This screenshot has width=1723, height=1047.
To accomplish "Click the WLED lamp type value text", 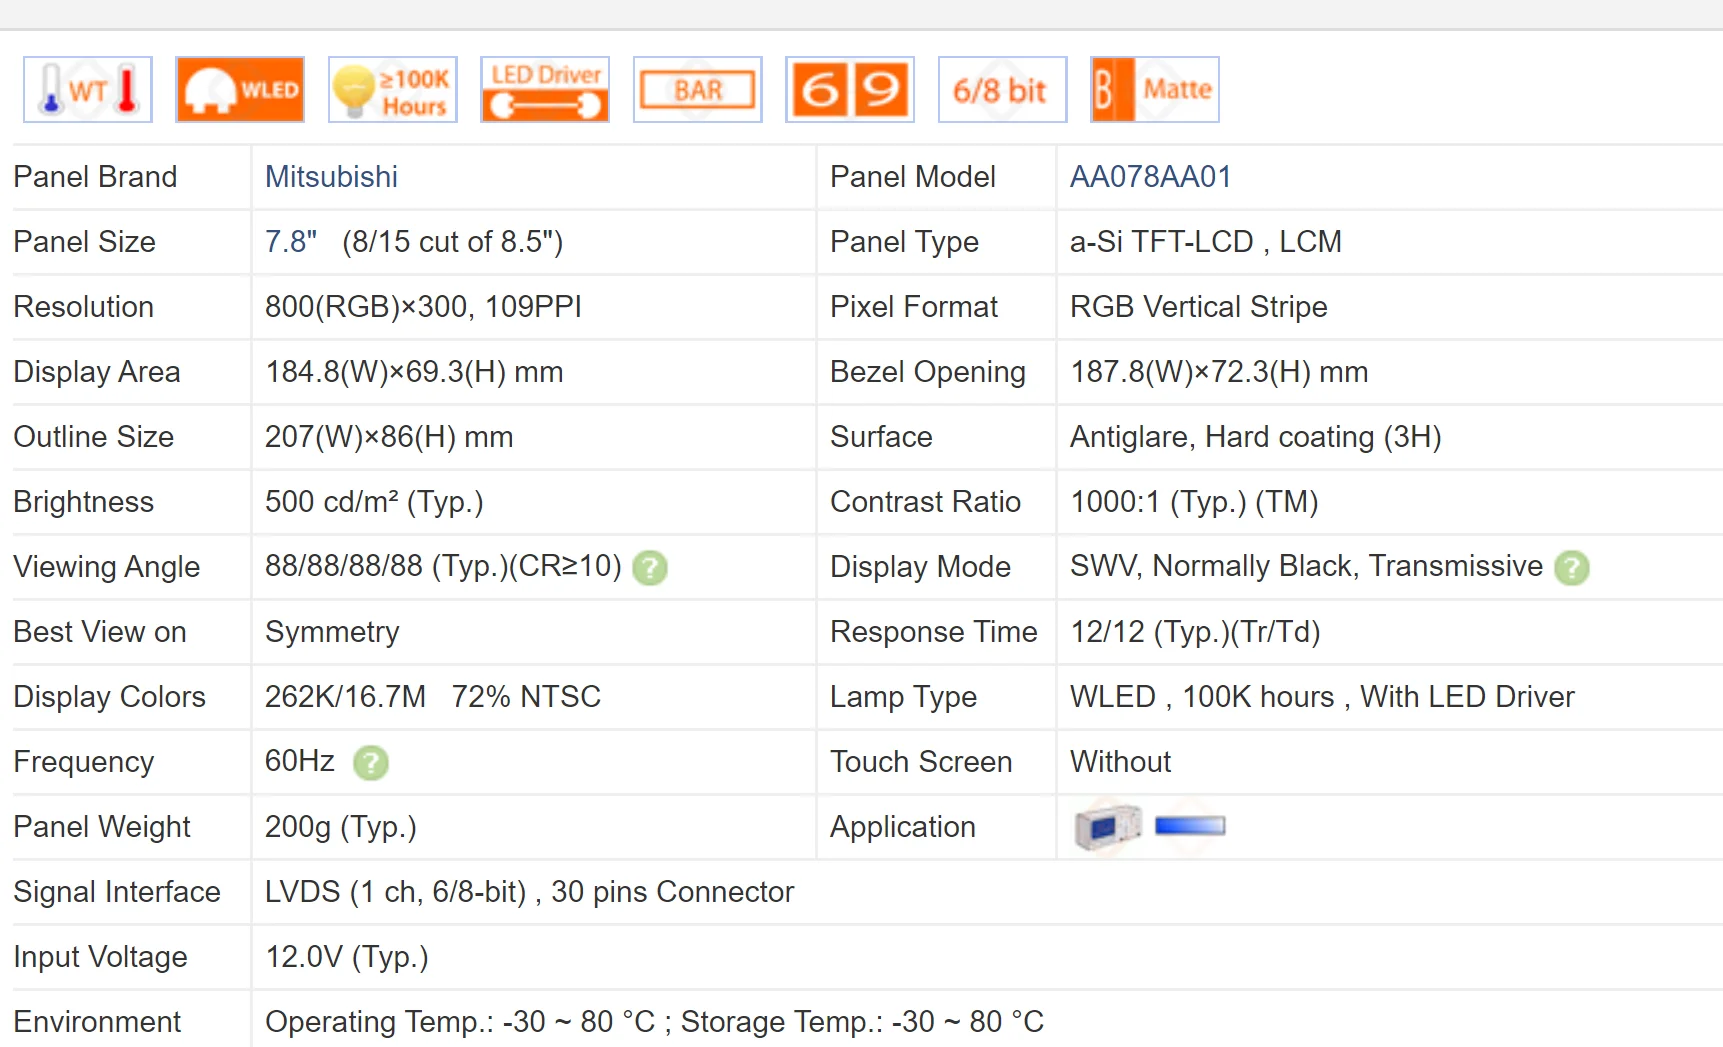I will point(1321,697).
